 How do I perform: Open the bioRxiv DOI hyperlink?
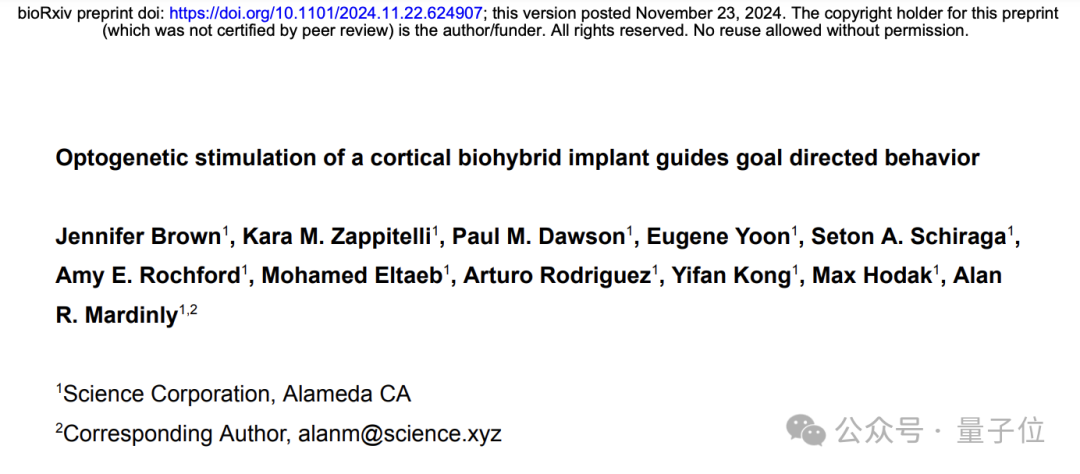coord(326,13)
